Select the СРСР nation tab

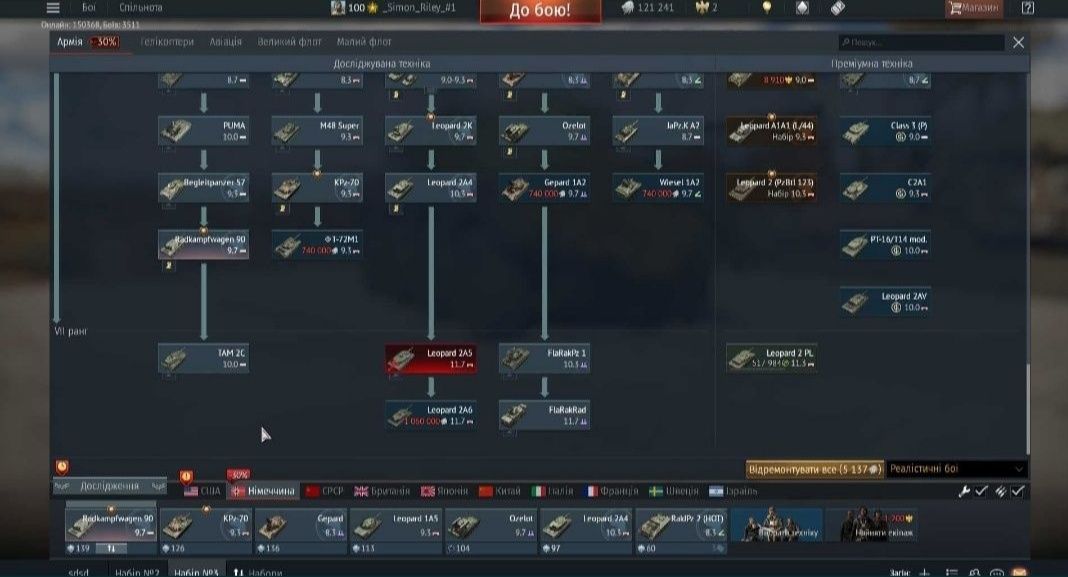tap(325, 491)
